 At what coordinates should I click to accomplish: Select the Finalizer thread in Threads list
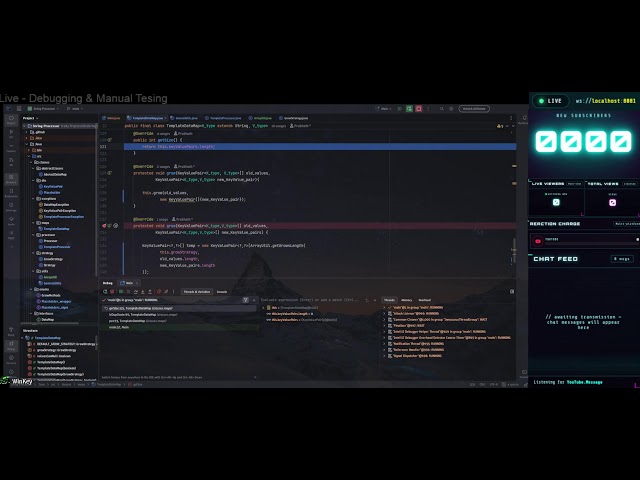click(x=409, y=326)
